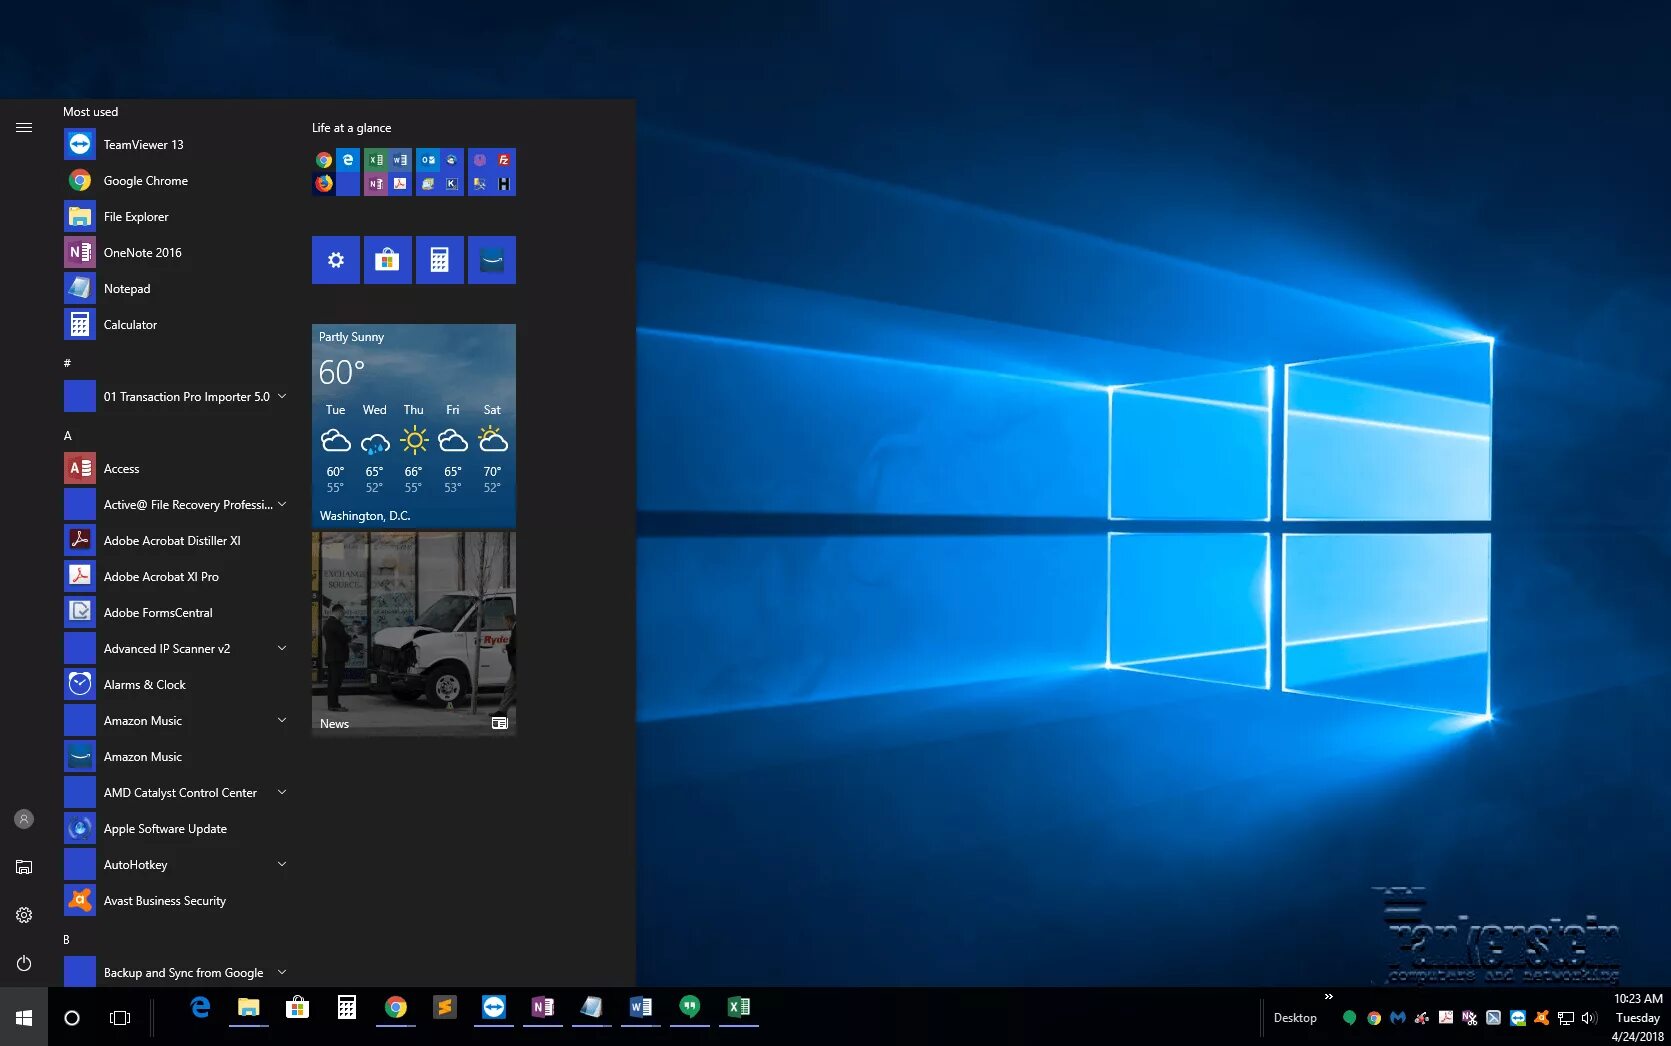Click the TeamViewer tray icon
The height and width of the screenshot is (1046, 1671).
tap(1518, 1018)
